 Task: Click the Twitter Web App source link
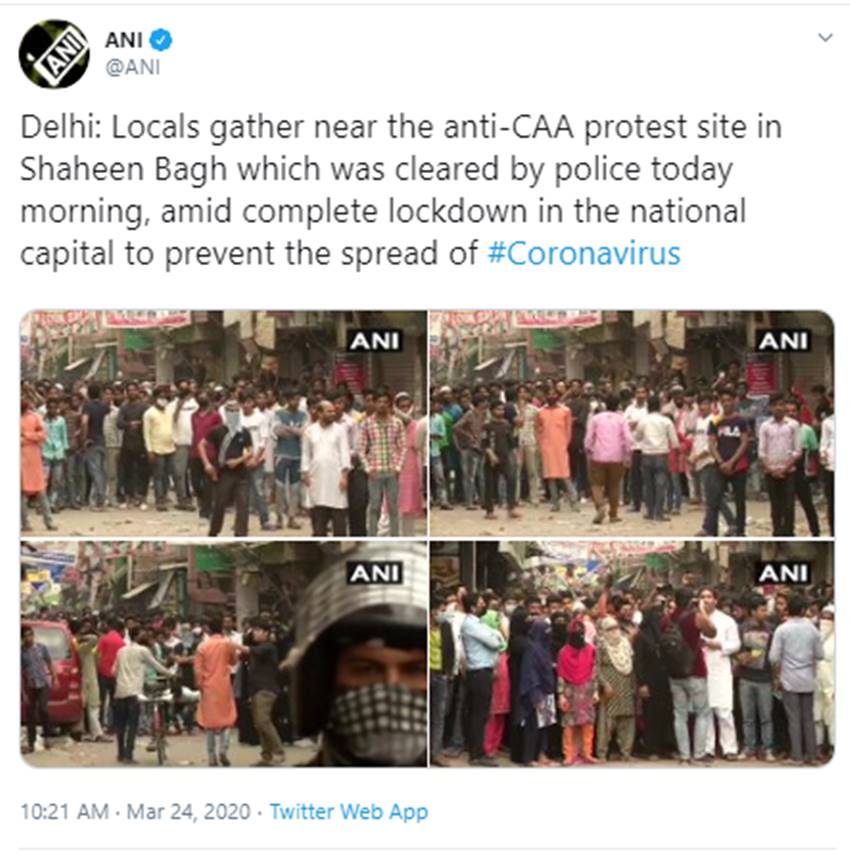[349, 811]
